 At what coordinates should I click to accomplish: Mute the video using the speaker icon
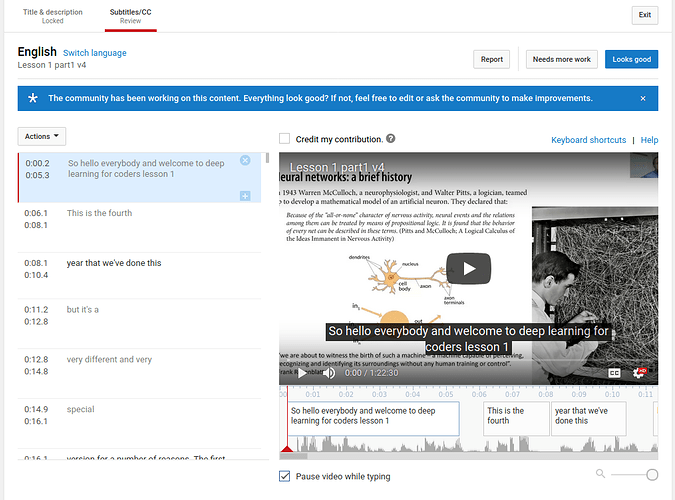(x=328, y=373)
